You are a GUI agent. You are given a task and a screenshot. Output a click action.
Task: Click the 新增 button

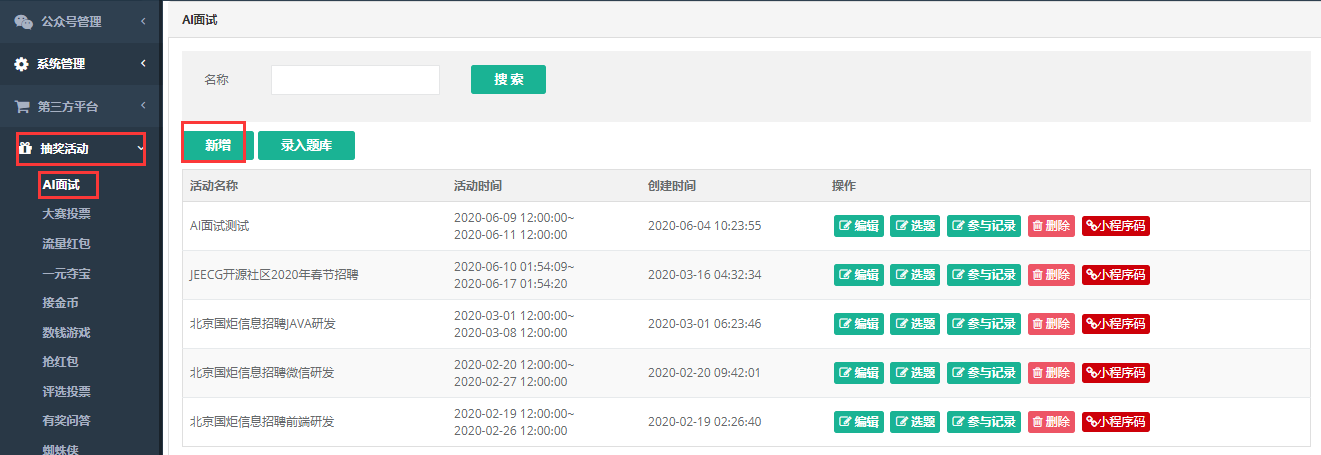coord(218,145)
